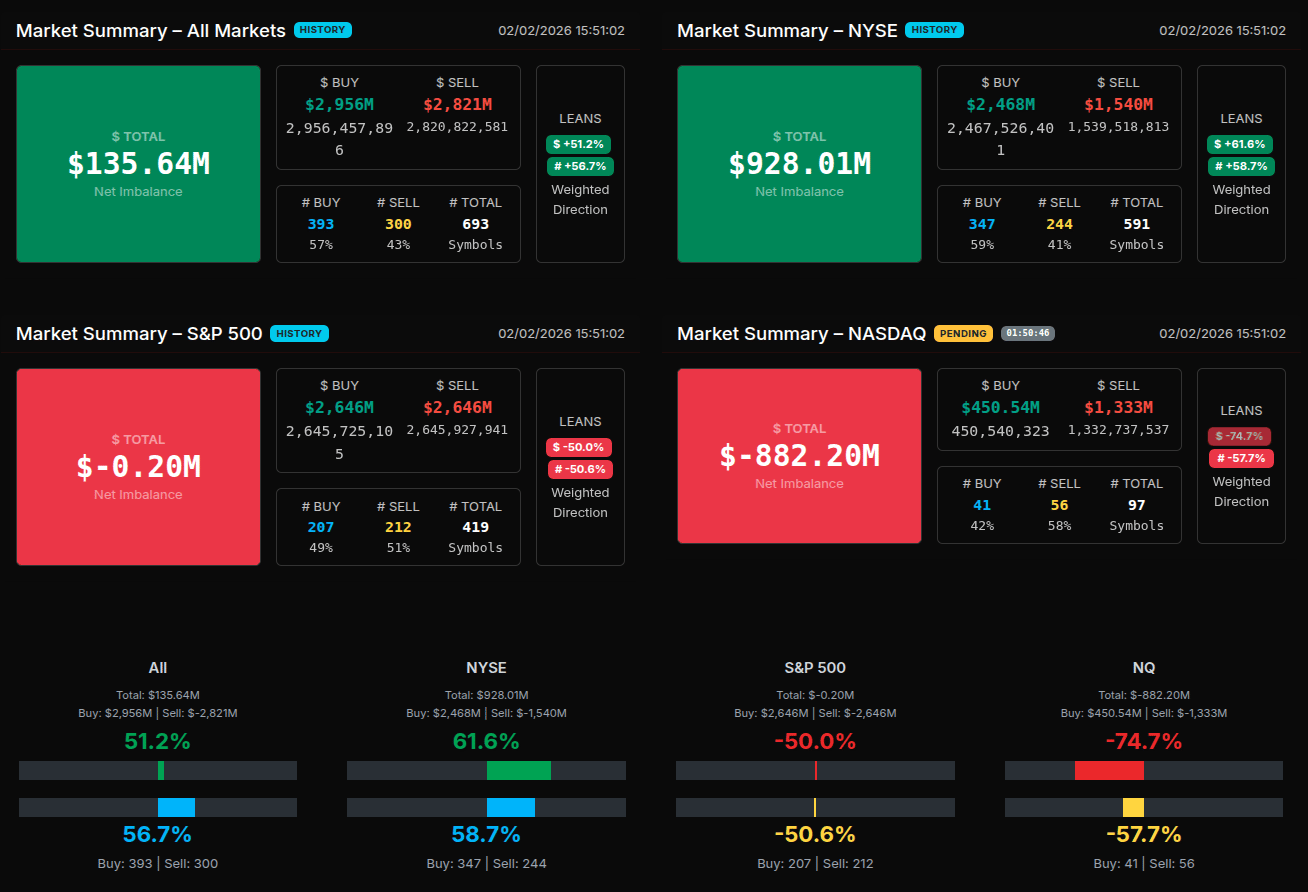Screen dimensions: 1308x892
Task: Click the Market Summary – S&P 500 title
Action: point(139,333)
